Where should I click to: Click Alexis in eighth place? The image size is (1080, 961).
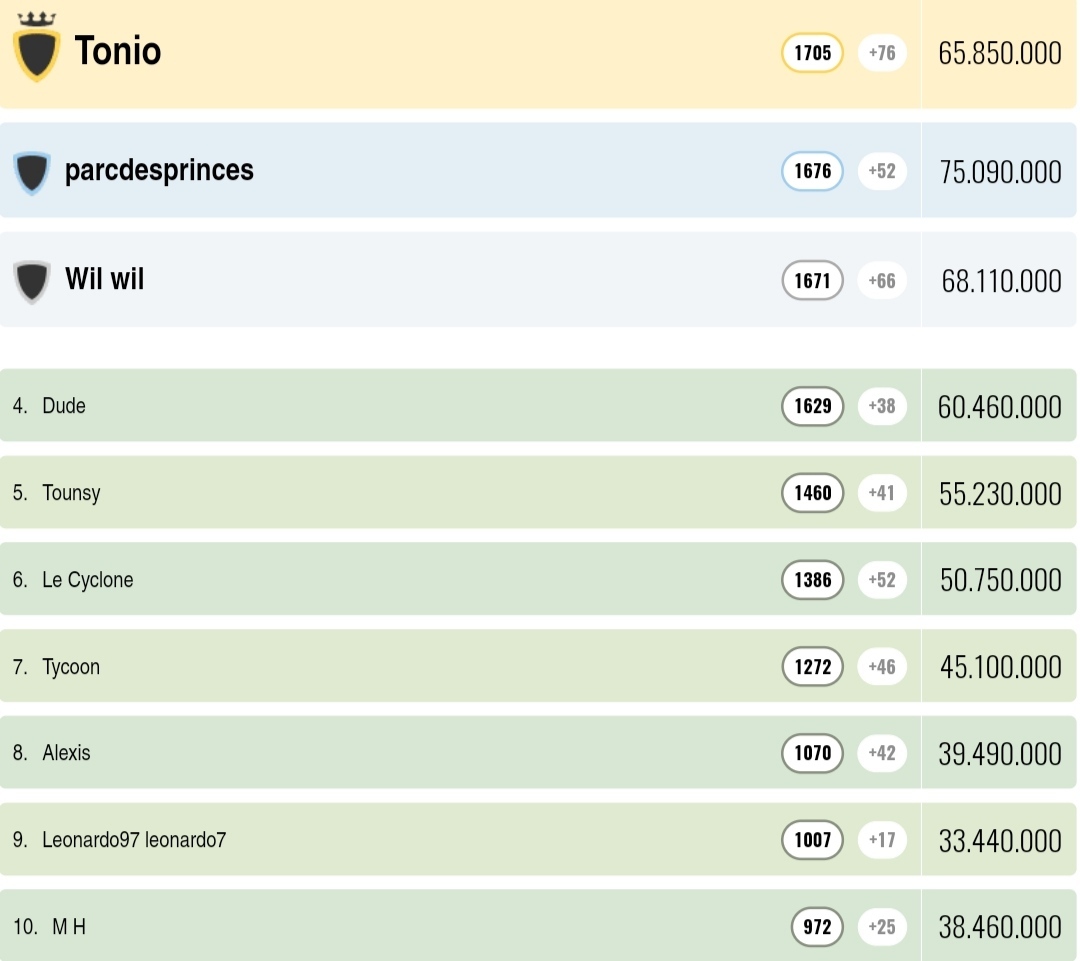(x=66, y=753)
